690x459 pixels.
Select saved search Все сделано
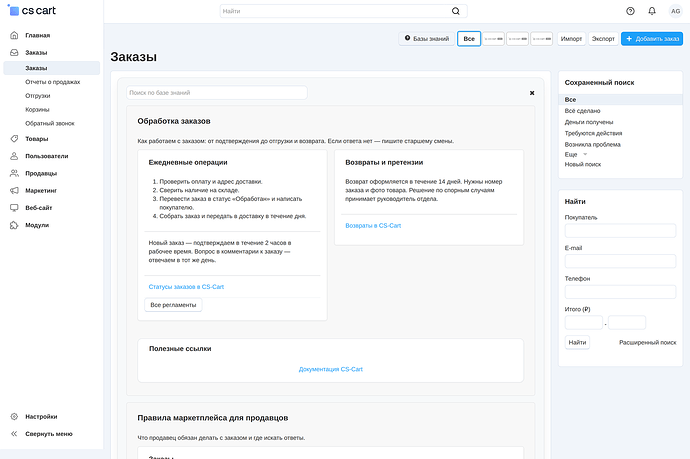582,111
